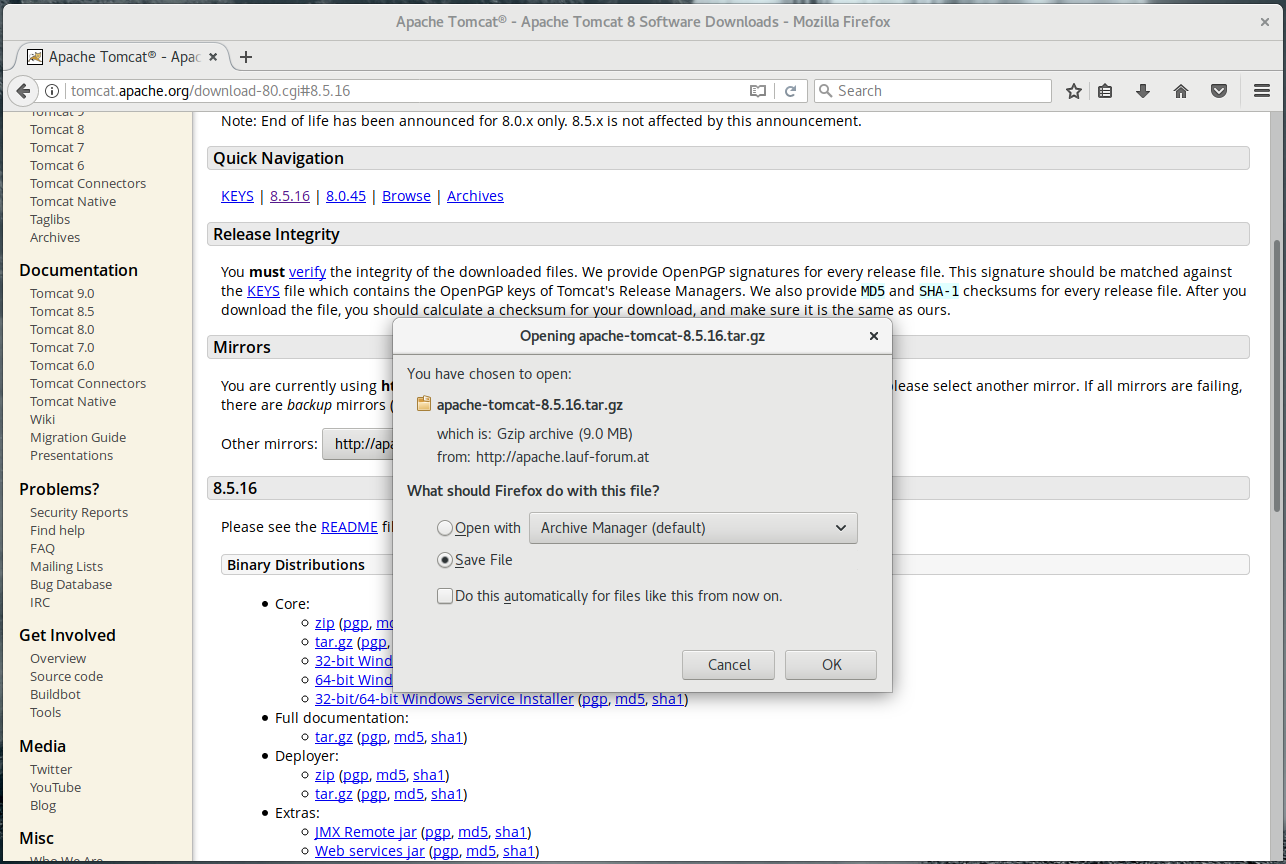
Task: Confirm download with the OK button
Action: coord(831,665)
